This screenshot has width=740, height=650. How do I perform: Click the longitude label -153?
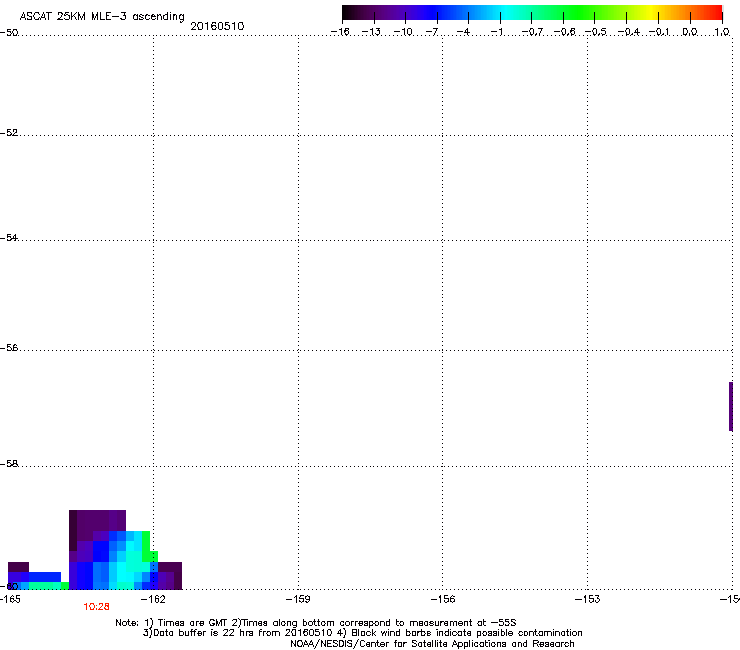coord(588,599)
